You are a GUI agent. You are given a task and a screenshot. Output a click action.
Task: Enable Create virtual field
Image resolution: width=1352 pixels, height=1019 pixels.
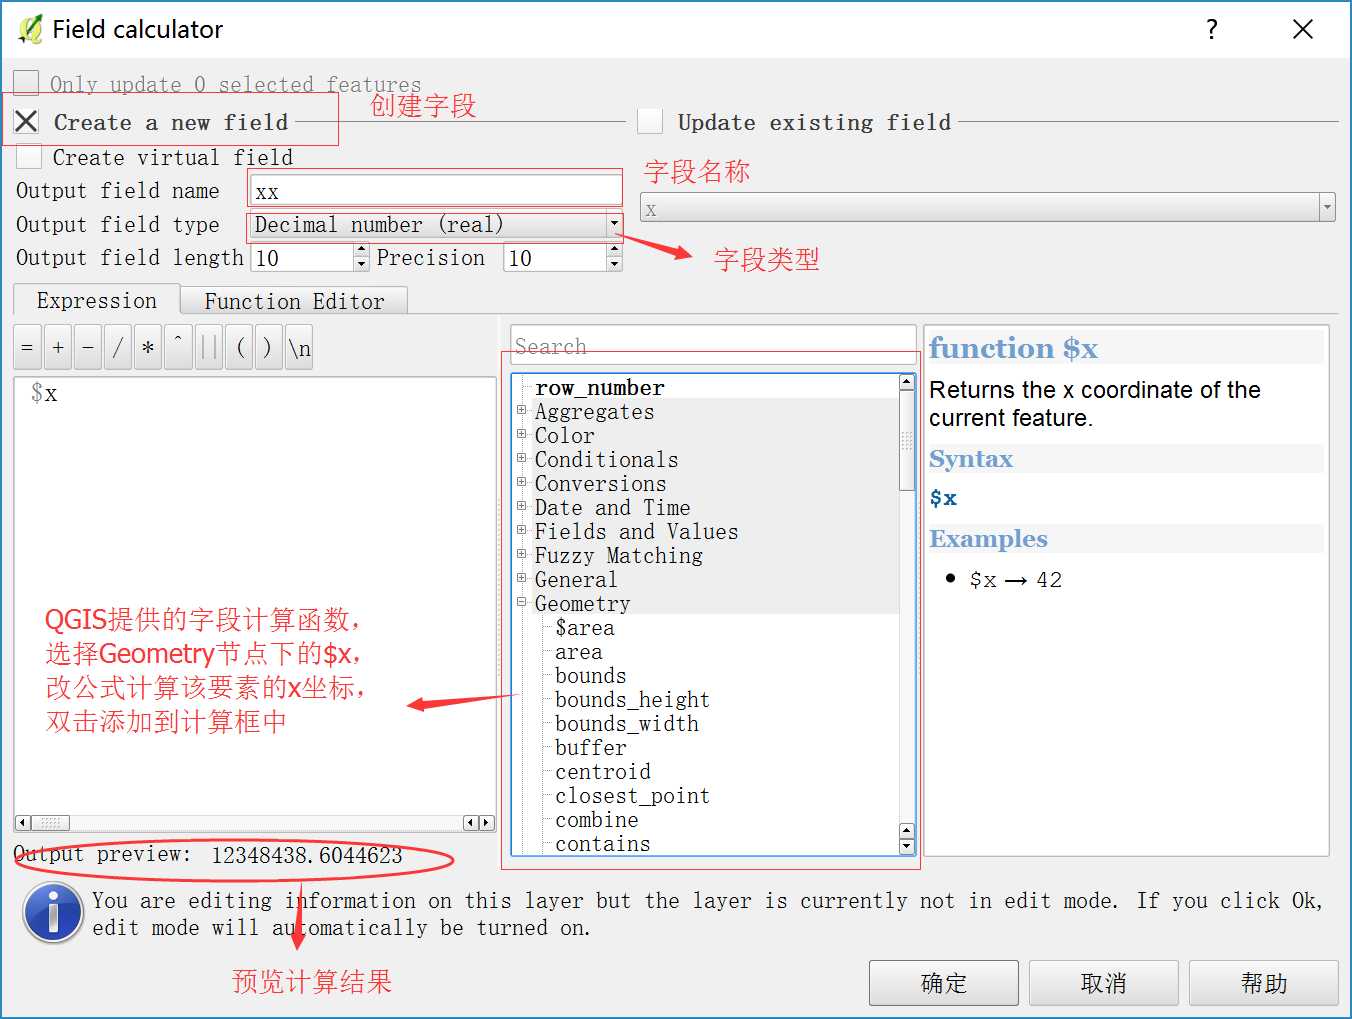point(29,157)
